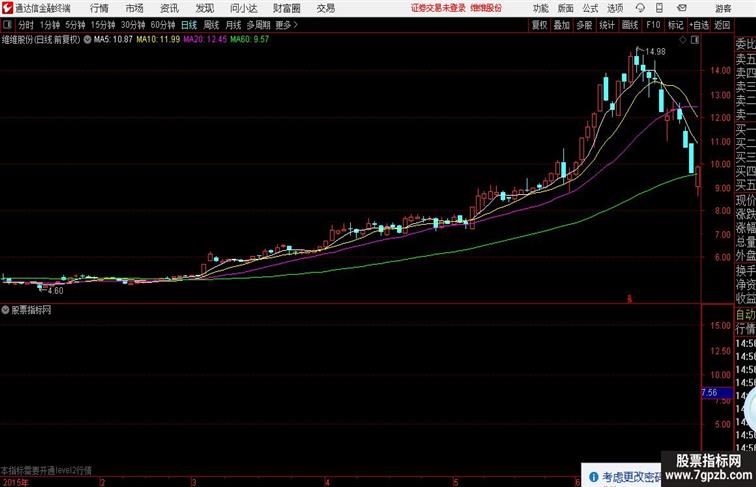Click the diamond icon atop the chart
This screenshot has width=756, height=487.
click(x=683, y=40)
